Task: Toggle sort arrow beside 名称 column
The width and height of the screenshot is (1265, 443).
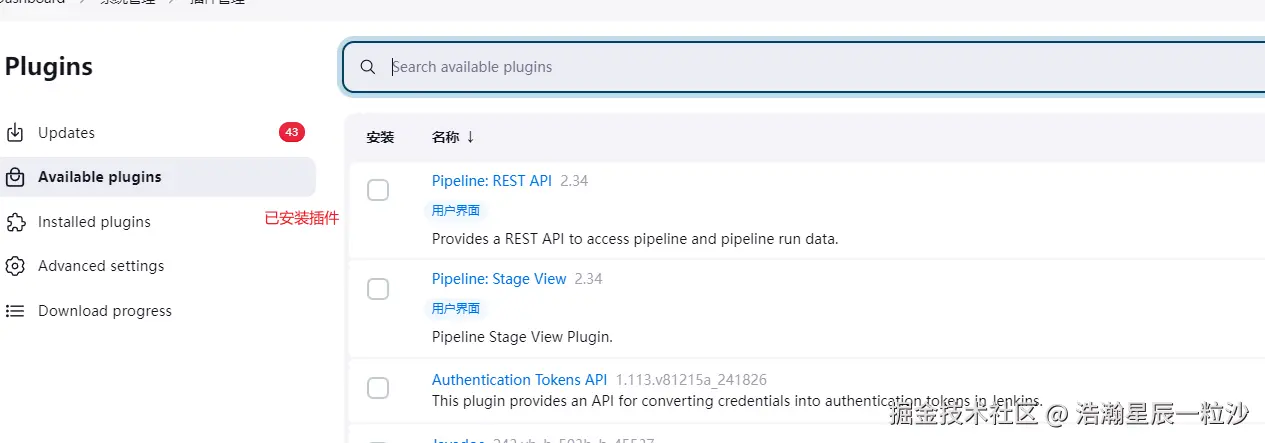Action: 470,137
